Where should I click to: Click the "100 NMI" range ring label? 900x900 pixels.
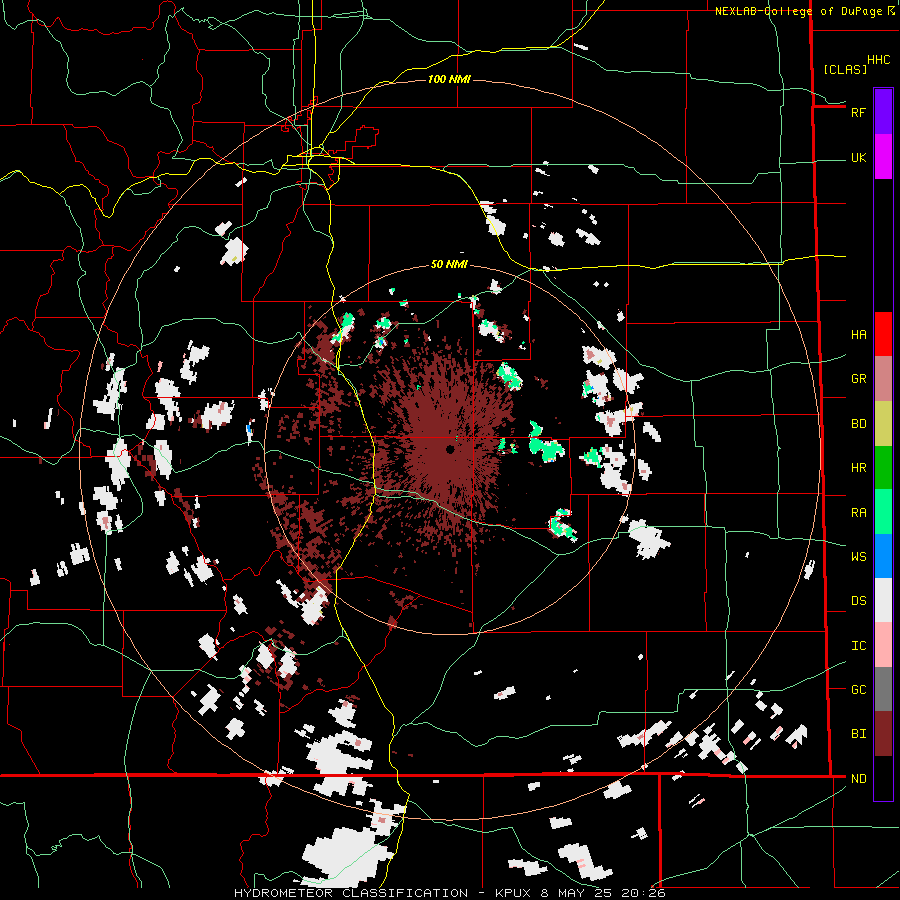pos(449,79)
